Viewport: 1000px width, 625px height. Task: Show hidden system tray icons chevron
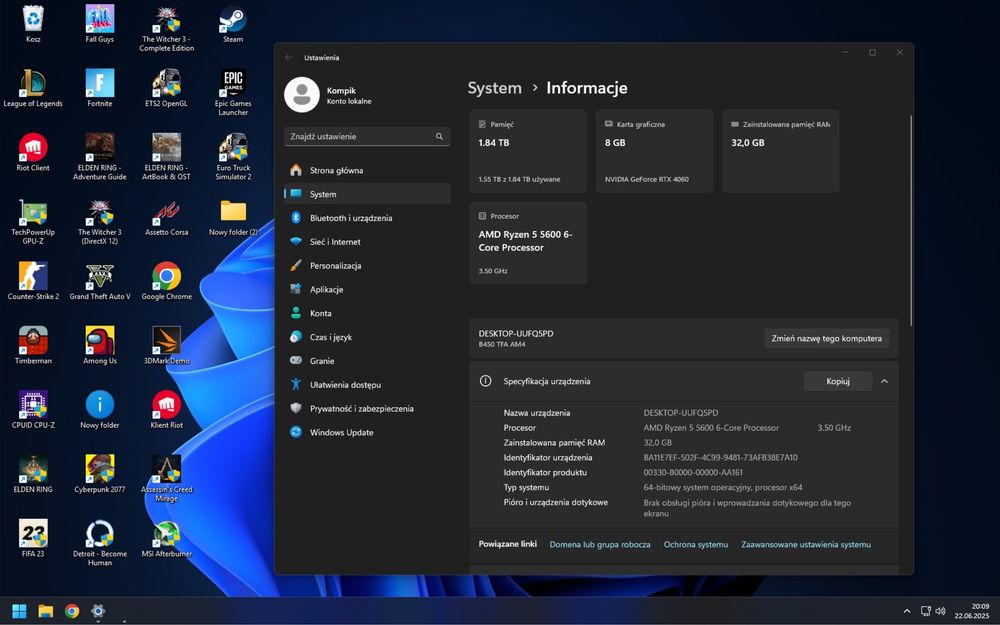coord(906,612)
